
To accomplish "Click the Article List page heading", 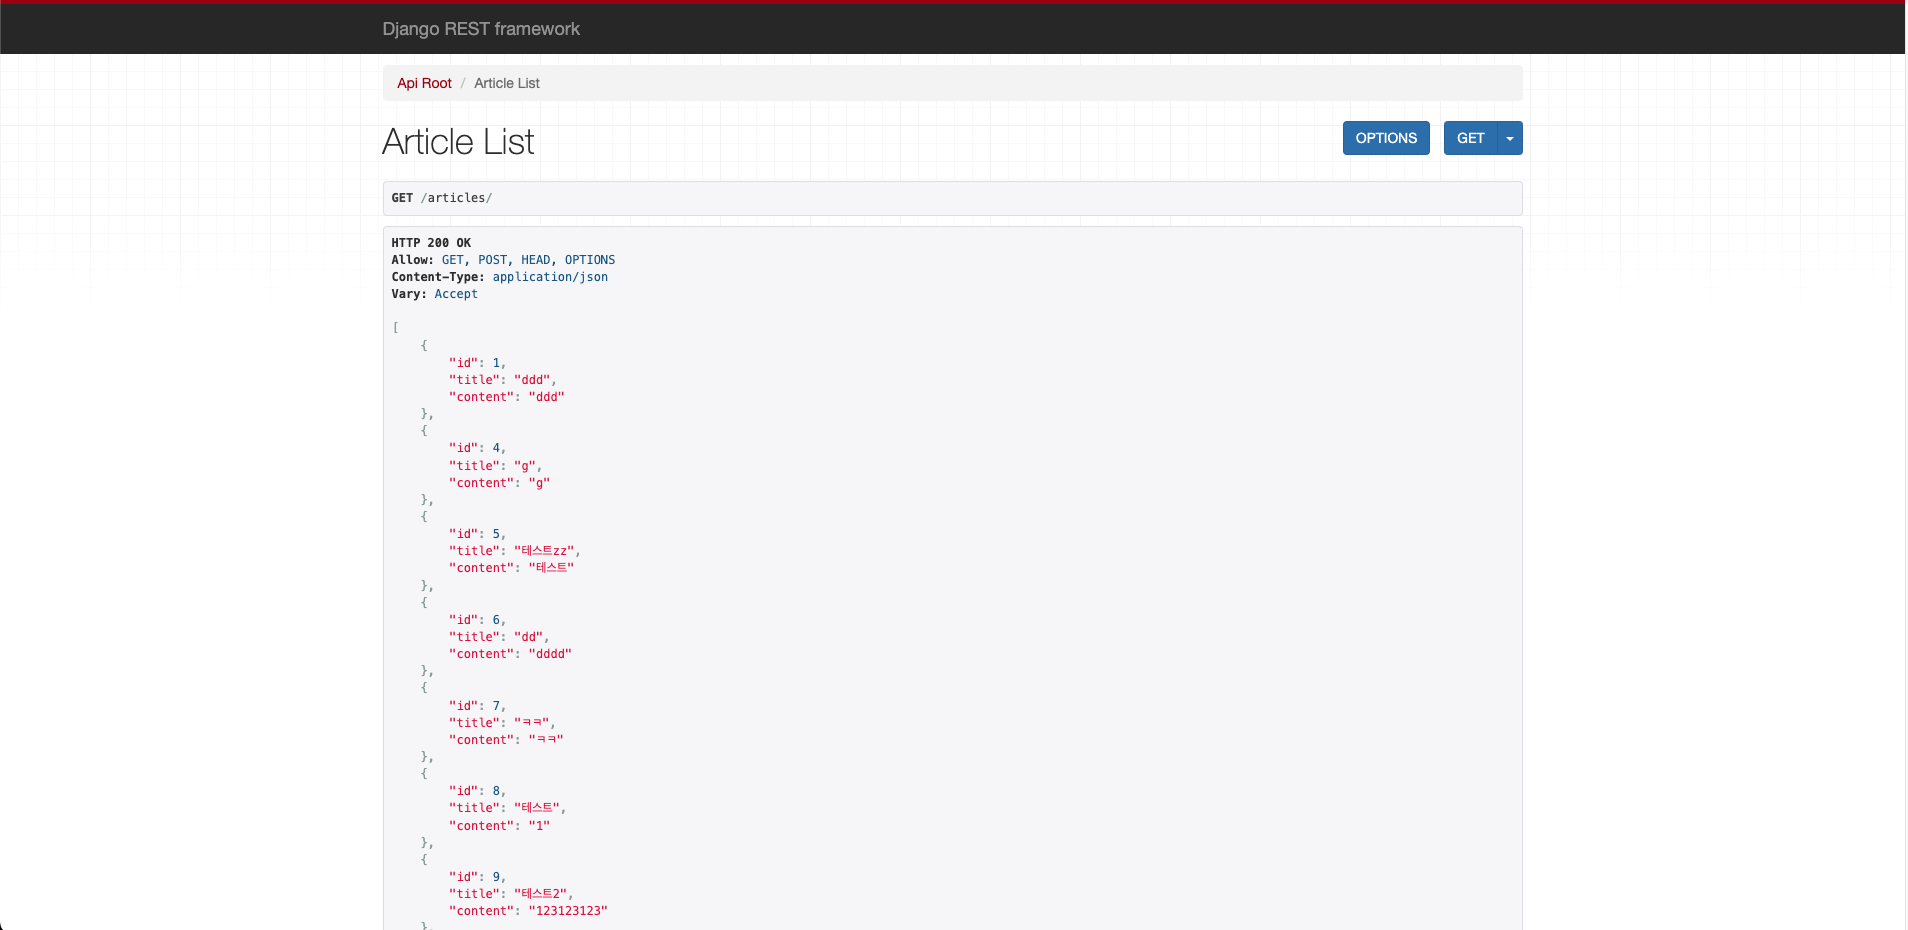I will 458,142.
